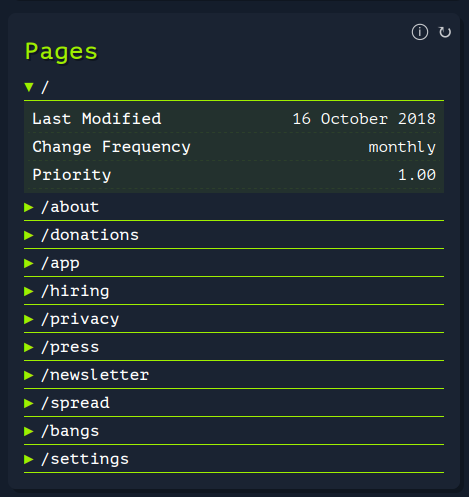Select the /bangs page entry
The width and height of the screenshot is (469, 497).
[234, 431]
